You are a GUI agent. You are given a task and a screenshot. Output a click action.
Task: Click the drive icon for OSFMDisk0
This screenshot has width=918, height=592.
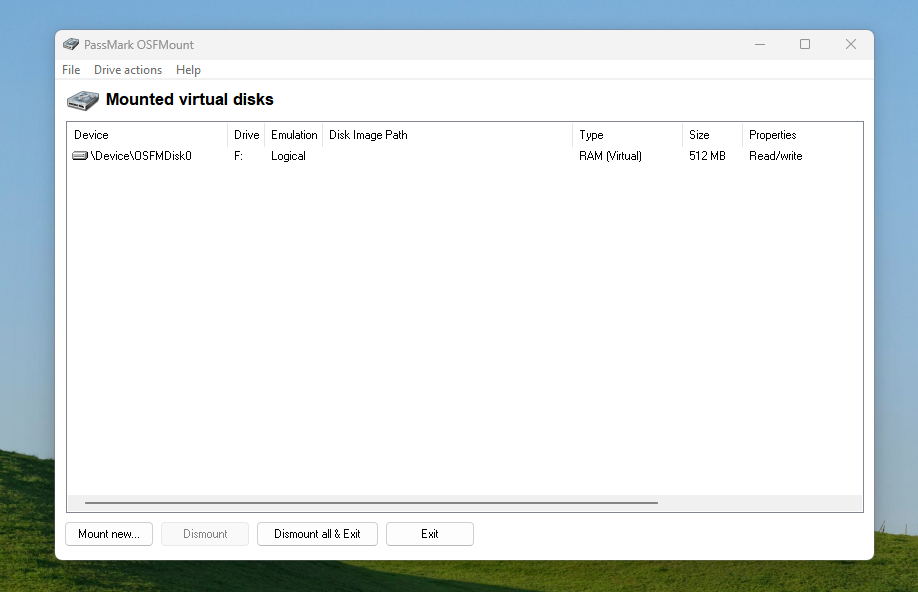[80, 156]
